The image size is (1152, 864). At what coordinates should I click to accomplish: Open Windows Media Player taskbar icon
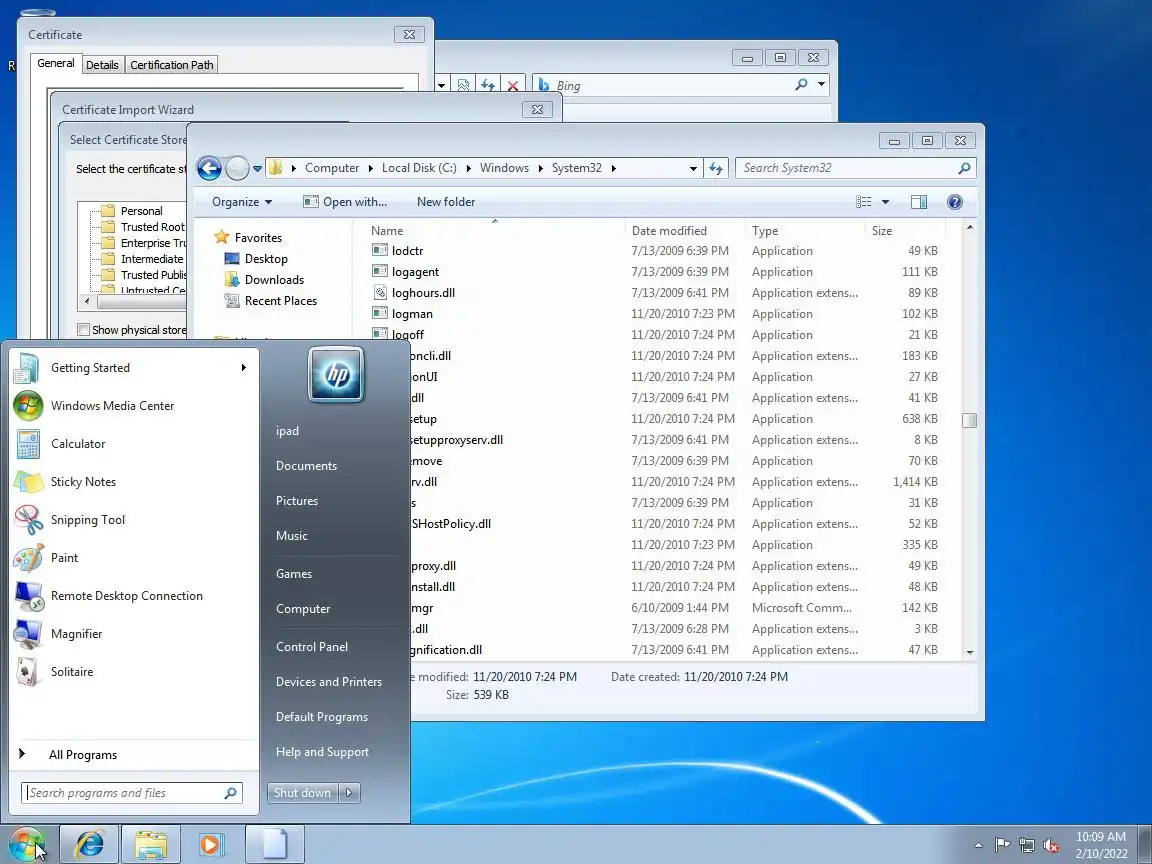(x=212, y=845)
